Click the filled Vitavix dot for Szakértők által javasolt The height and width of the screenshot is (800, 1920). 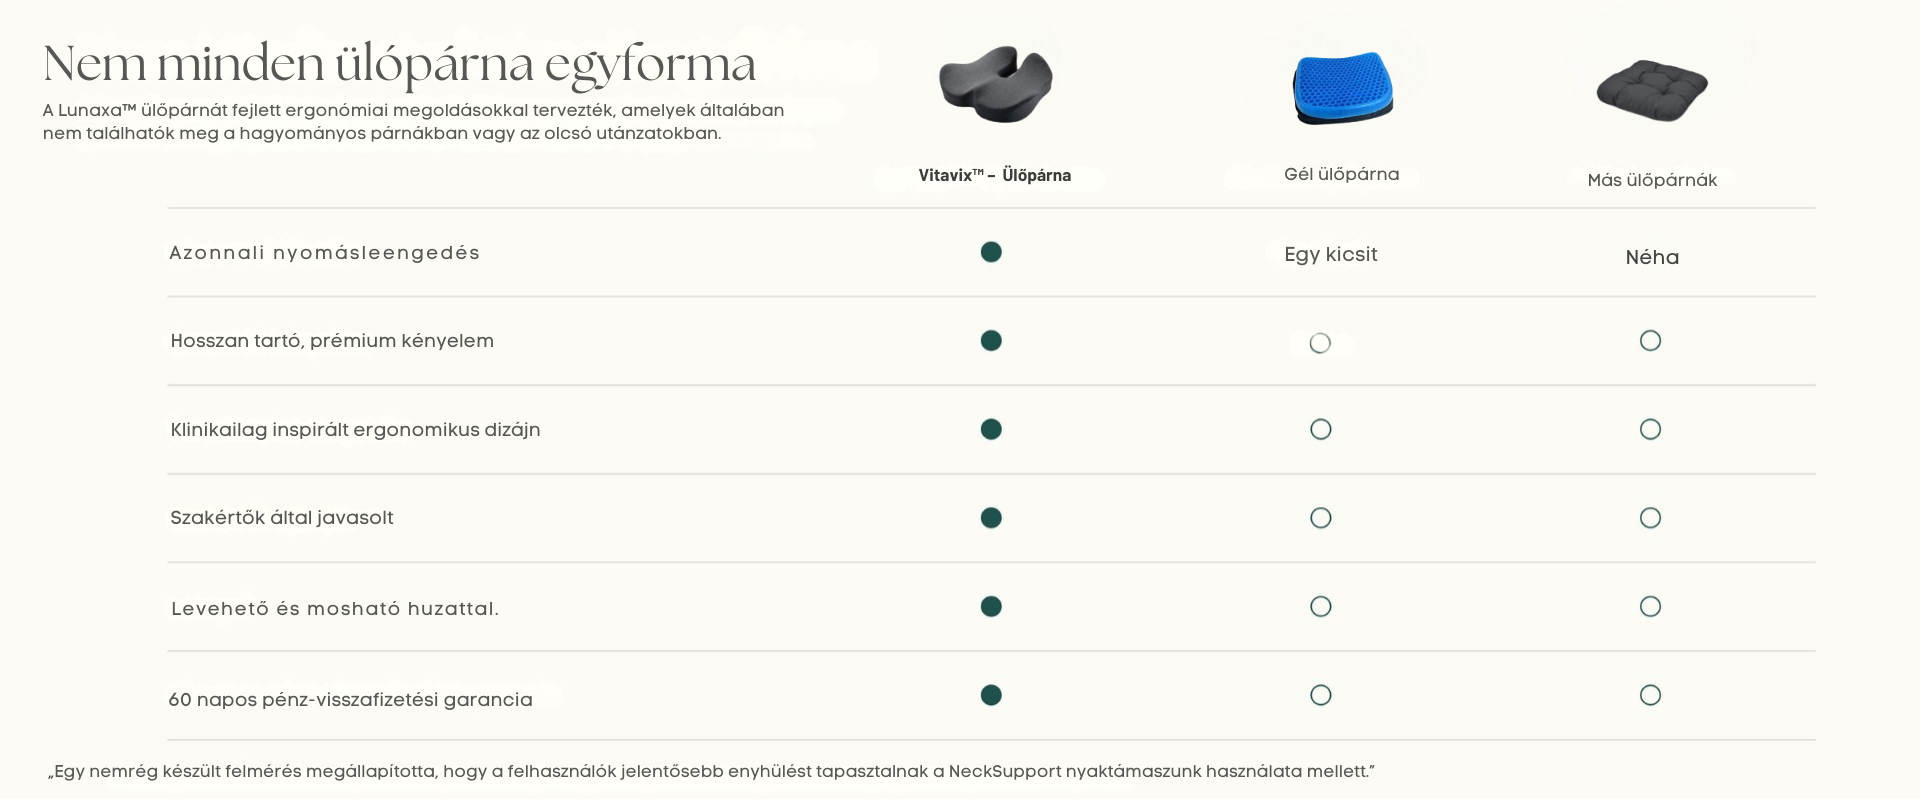coord(991,518)
